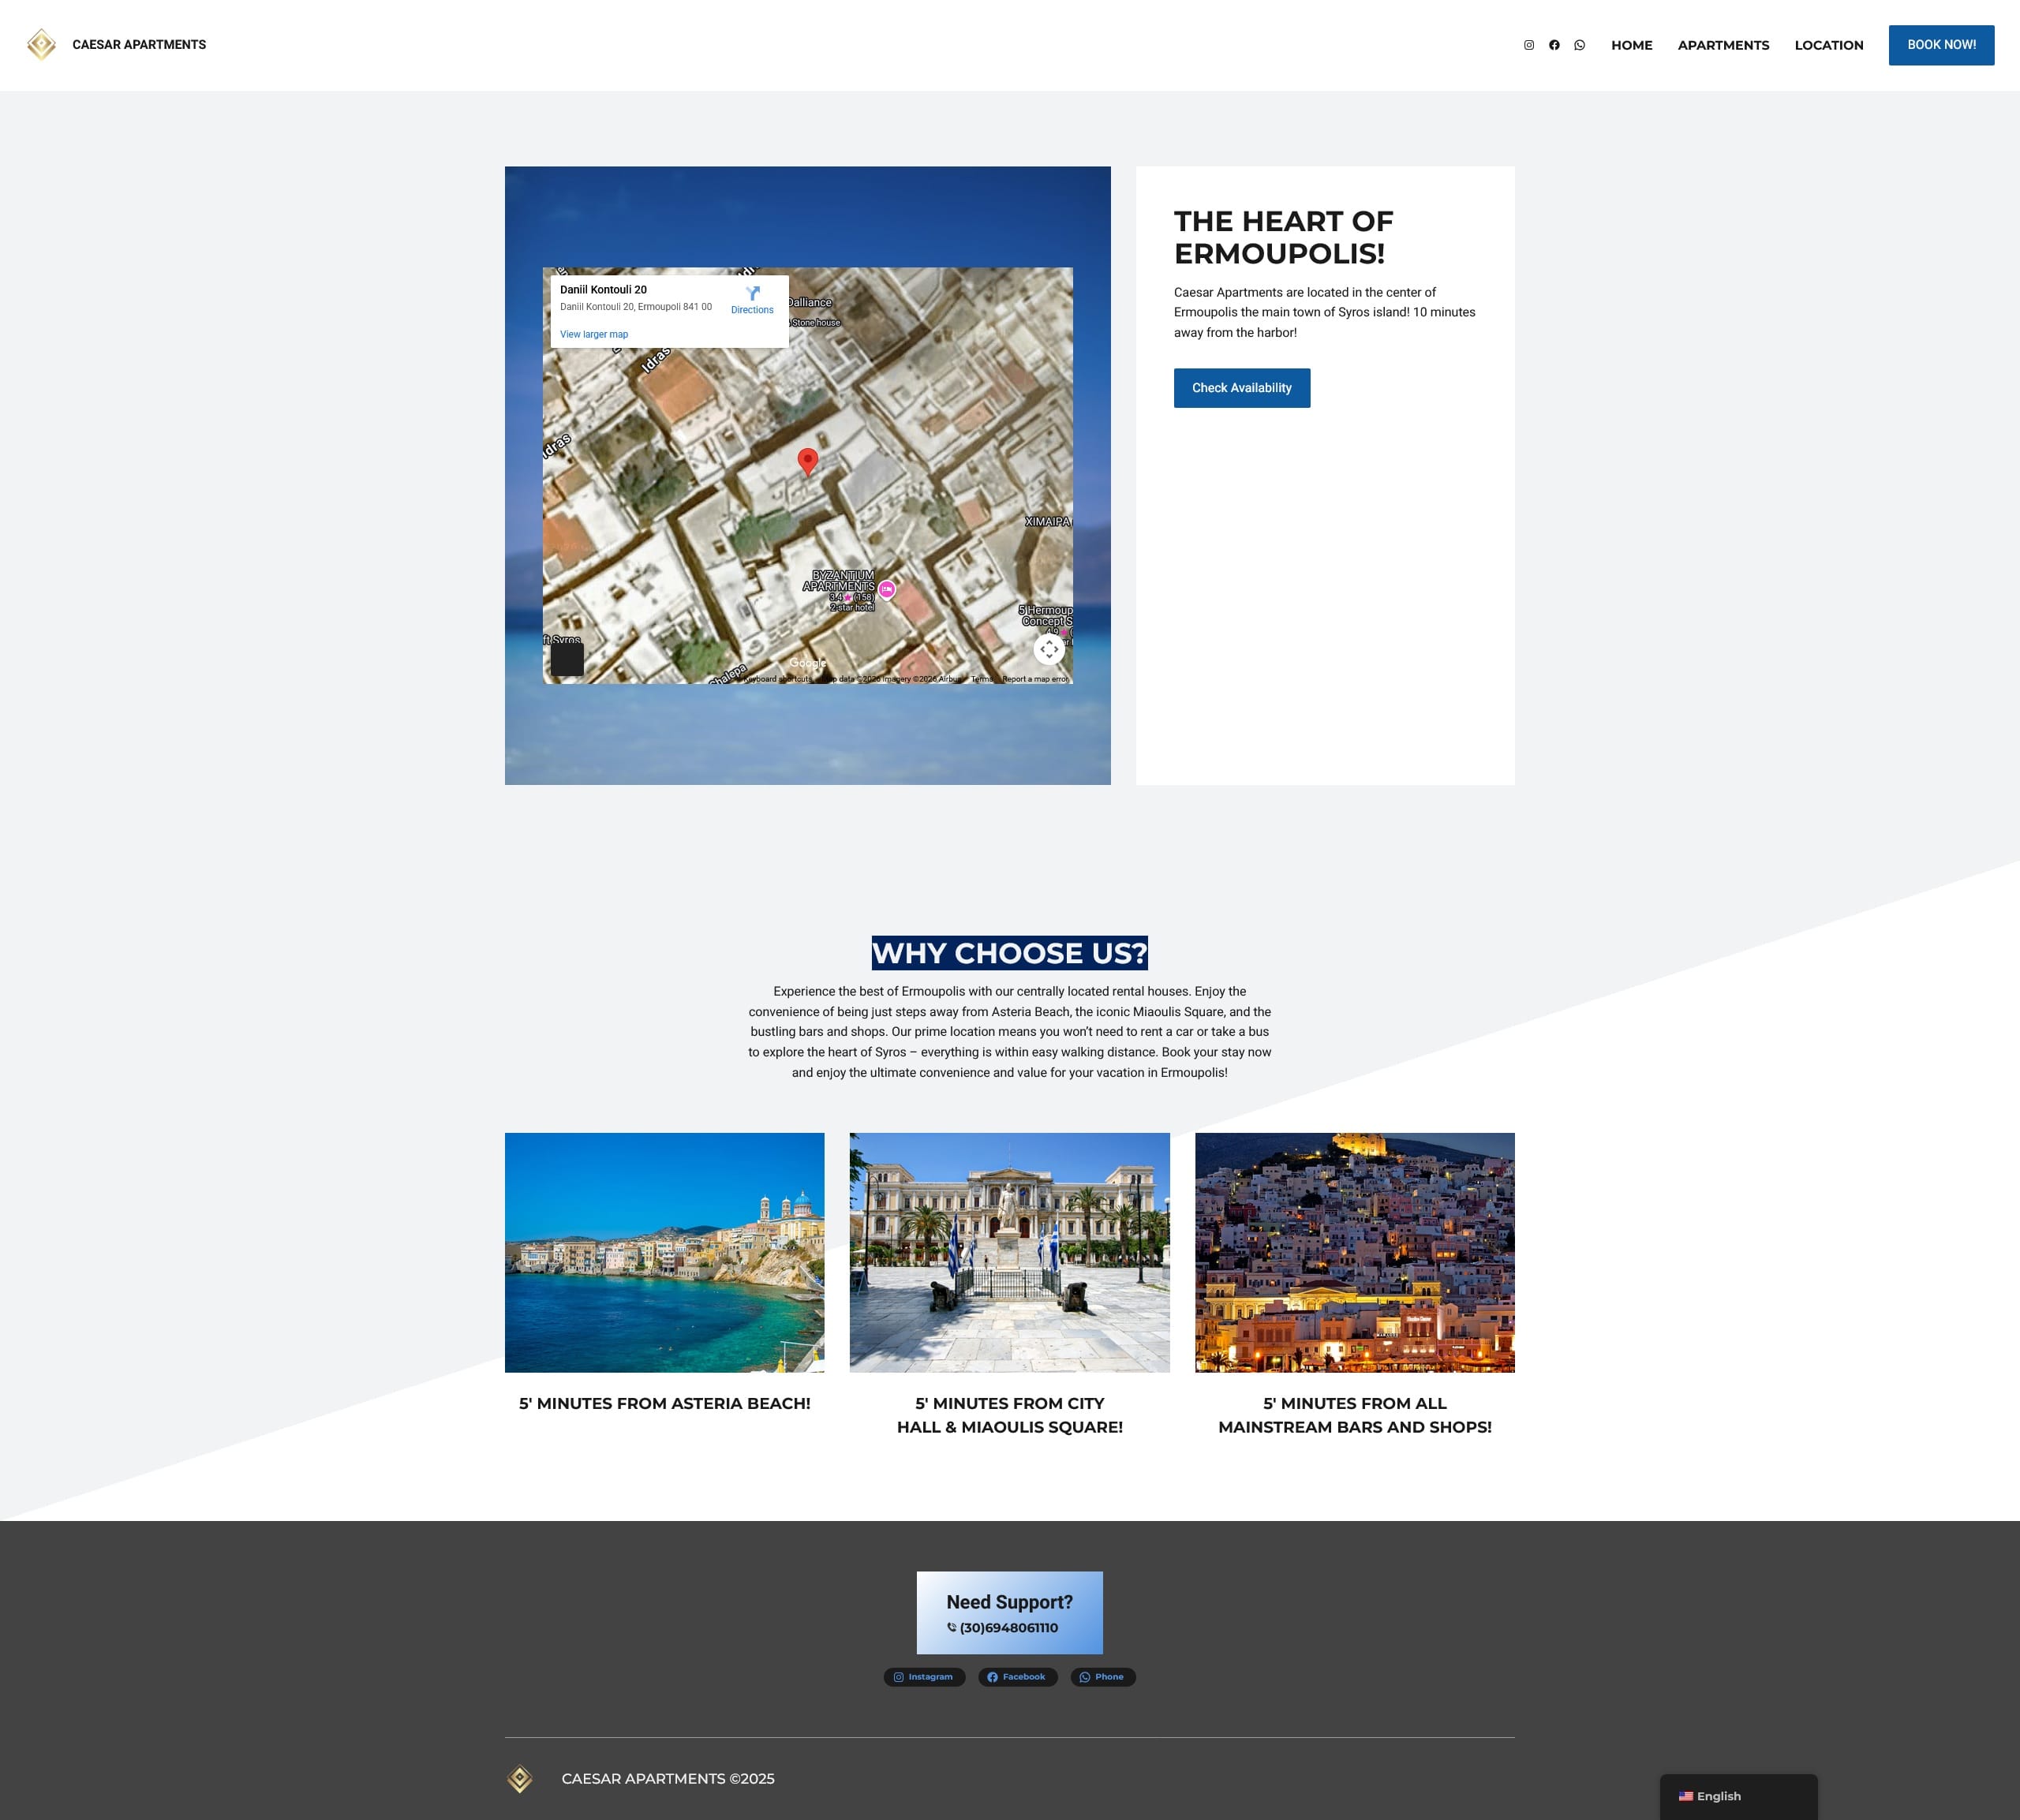Image resolution: width=2020 pixels, height=1820 pixels.
Task: Click the Check Availability button
Action: [x=1241, y=388]
